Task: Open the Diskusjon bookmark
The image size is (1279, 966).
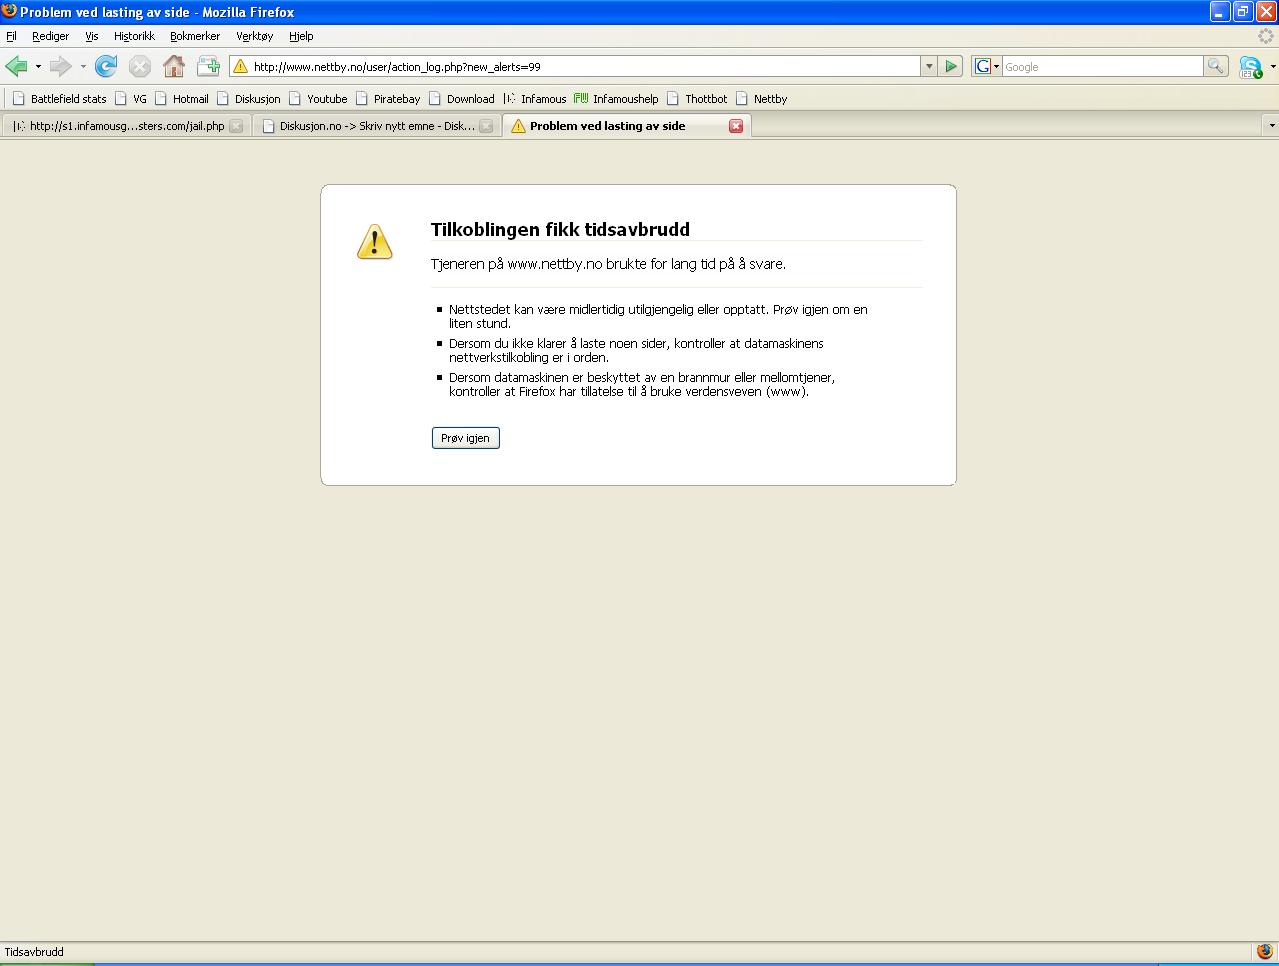Action: click(248, 99)
